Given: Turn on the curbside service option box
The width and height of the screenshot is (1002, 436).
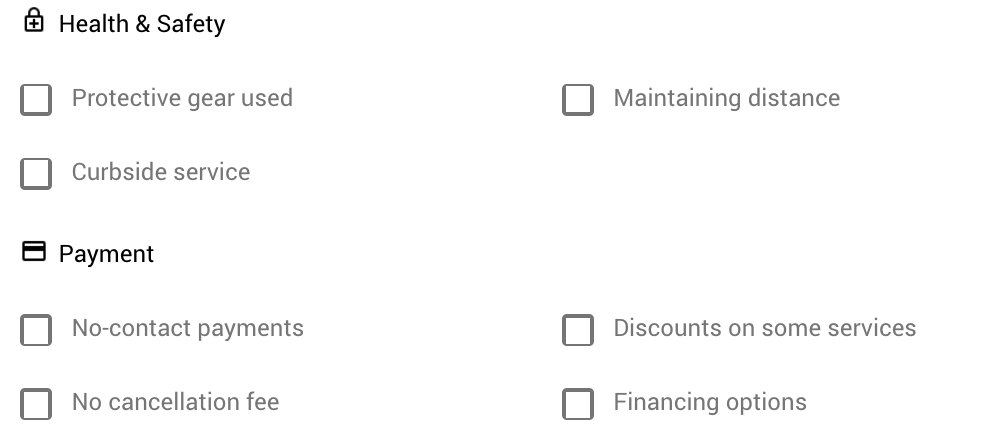Looking at the screenshot, I should pos(36,174).
